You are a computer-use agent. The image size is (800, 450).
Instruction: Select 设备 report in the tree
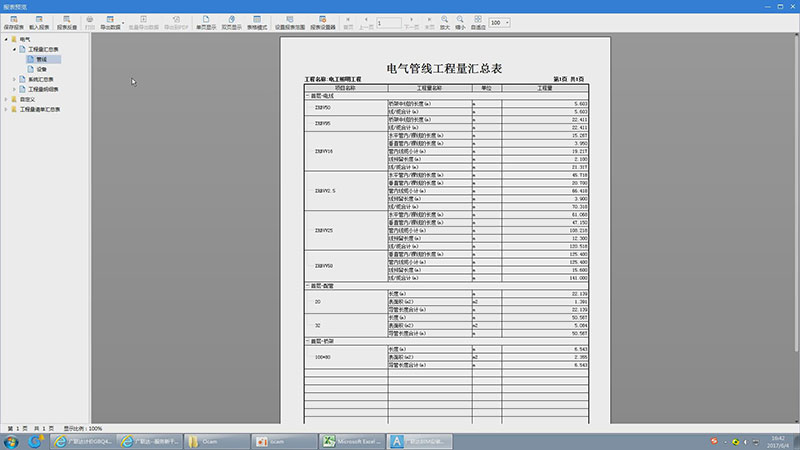click(41, 69)
